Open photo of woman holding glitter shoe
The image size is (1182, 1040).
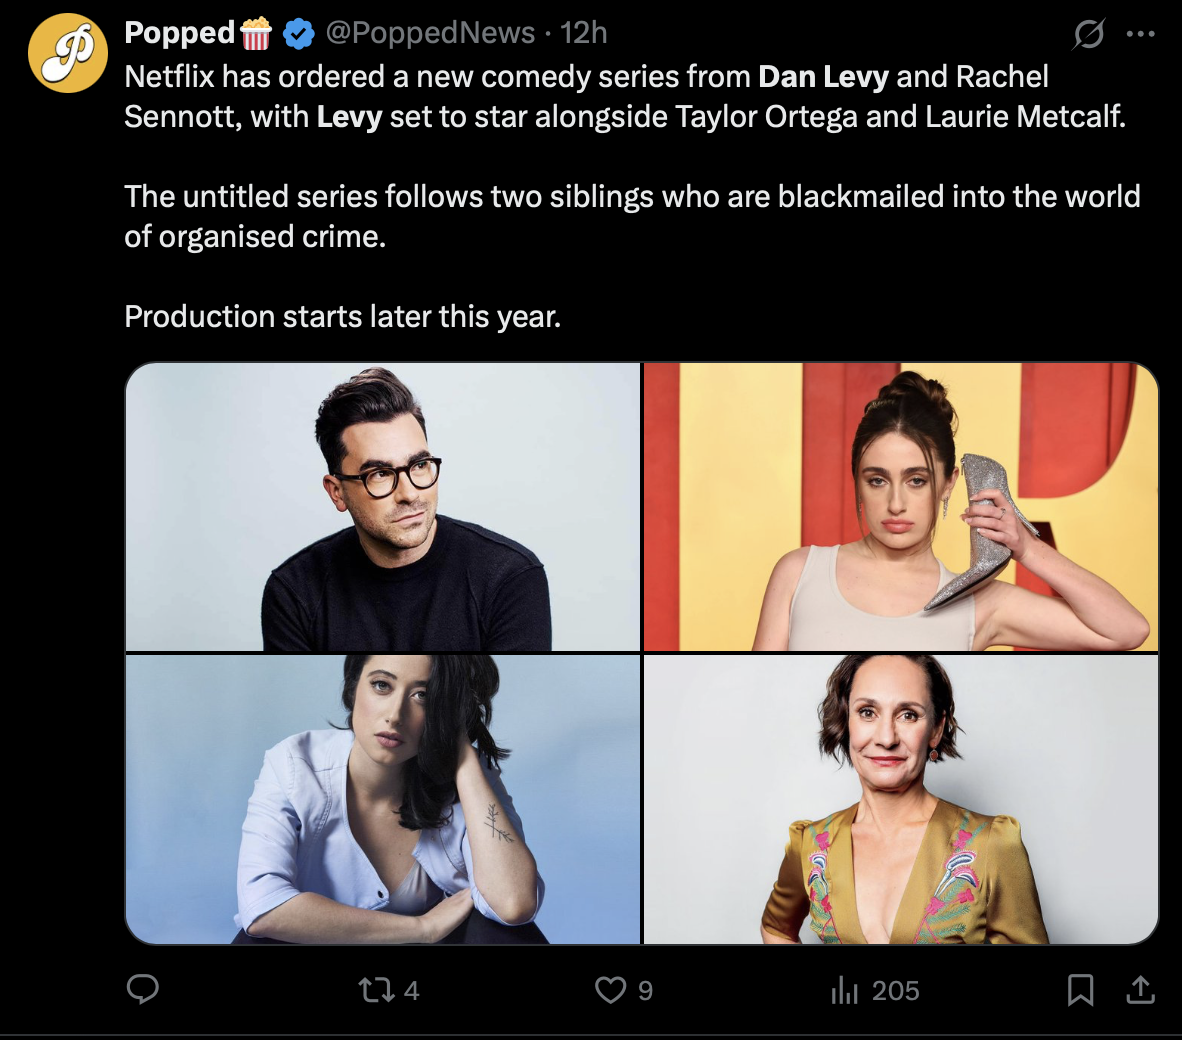900,507
